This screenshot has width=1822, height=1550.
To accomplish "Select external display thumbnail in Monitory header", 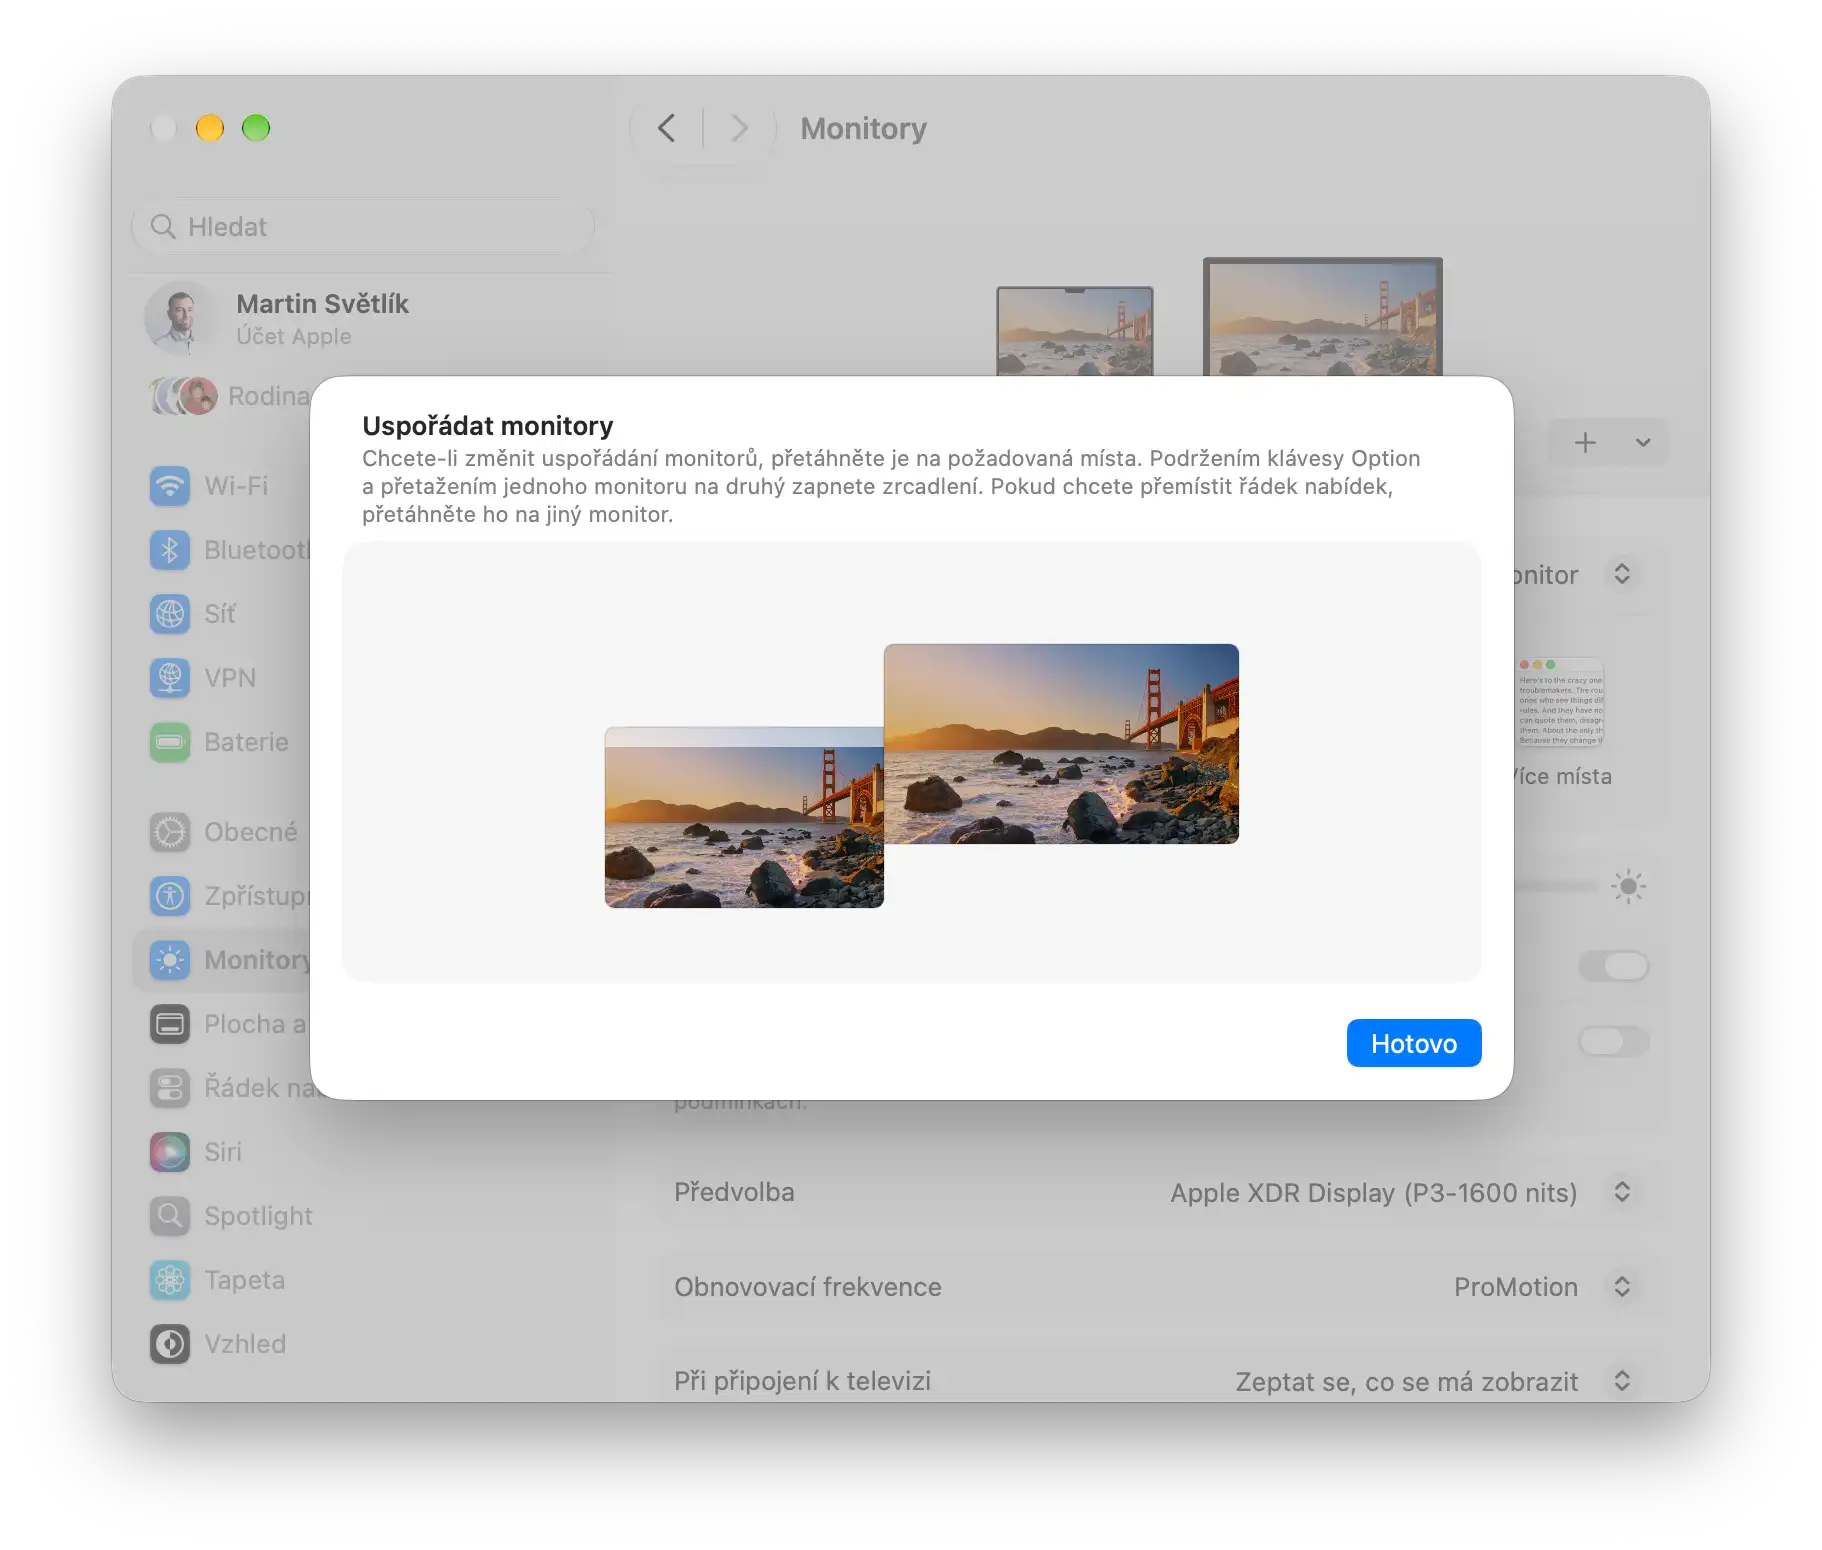I will (x=1323, y=317).
